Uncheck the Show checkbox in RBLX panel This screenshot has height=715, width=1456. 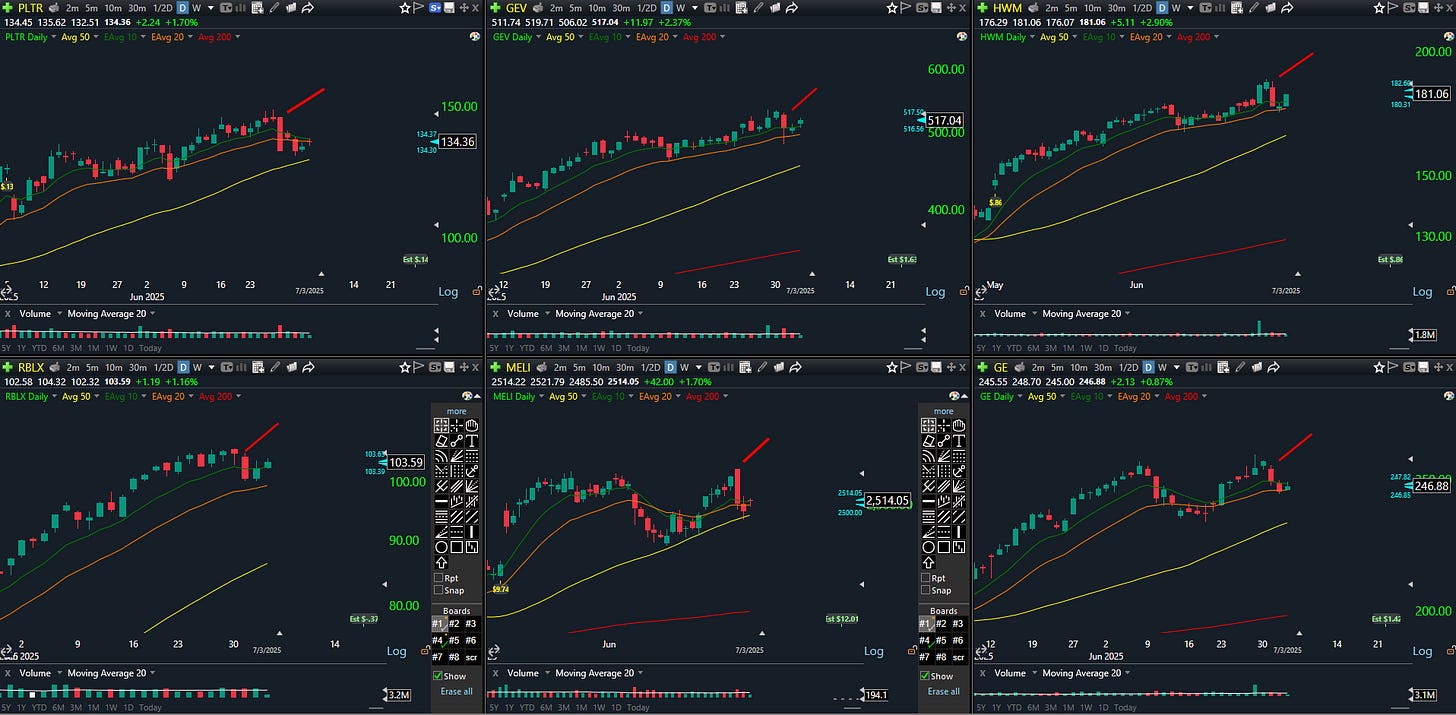[438, 676]
